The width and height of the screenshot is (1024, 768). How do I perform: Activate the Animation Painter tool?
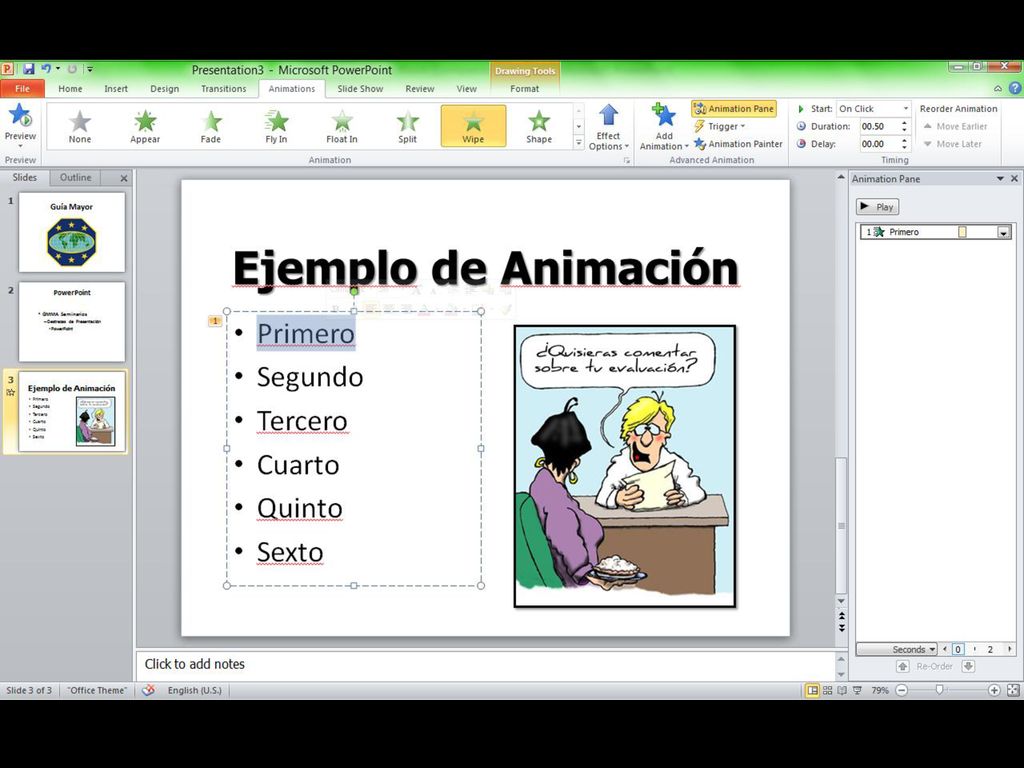click(738, 144)
